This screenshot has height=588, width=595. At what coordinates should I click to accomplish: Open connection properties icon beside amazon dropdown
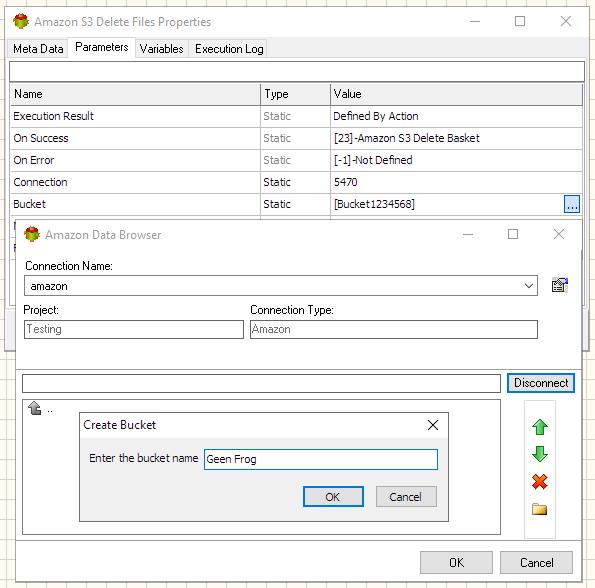[x=560, y=285]
